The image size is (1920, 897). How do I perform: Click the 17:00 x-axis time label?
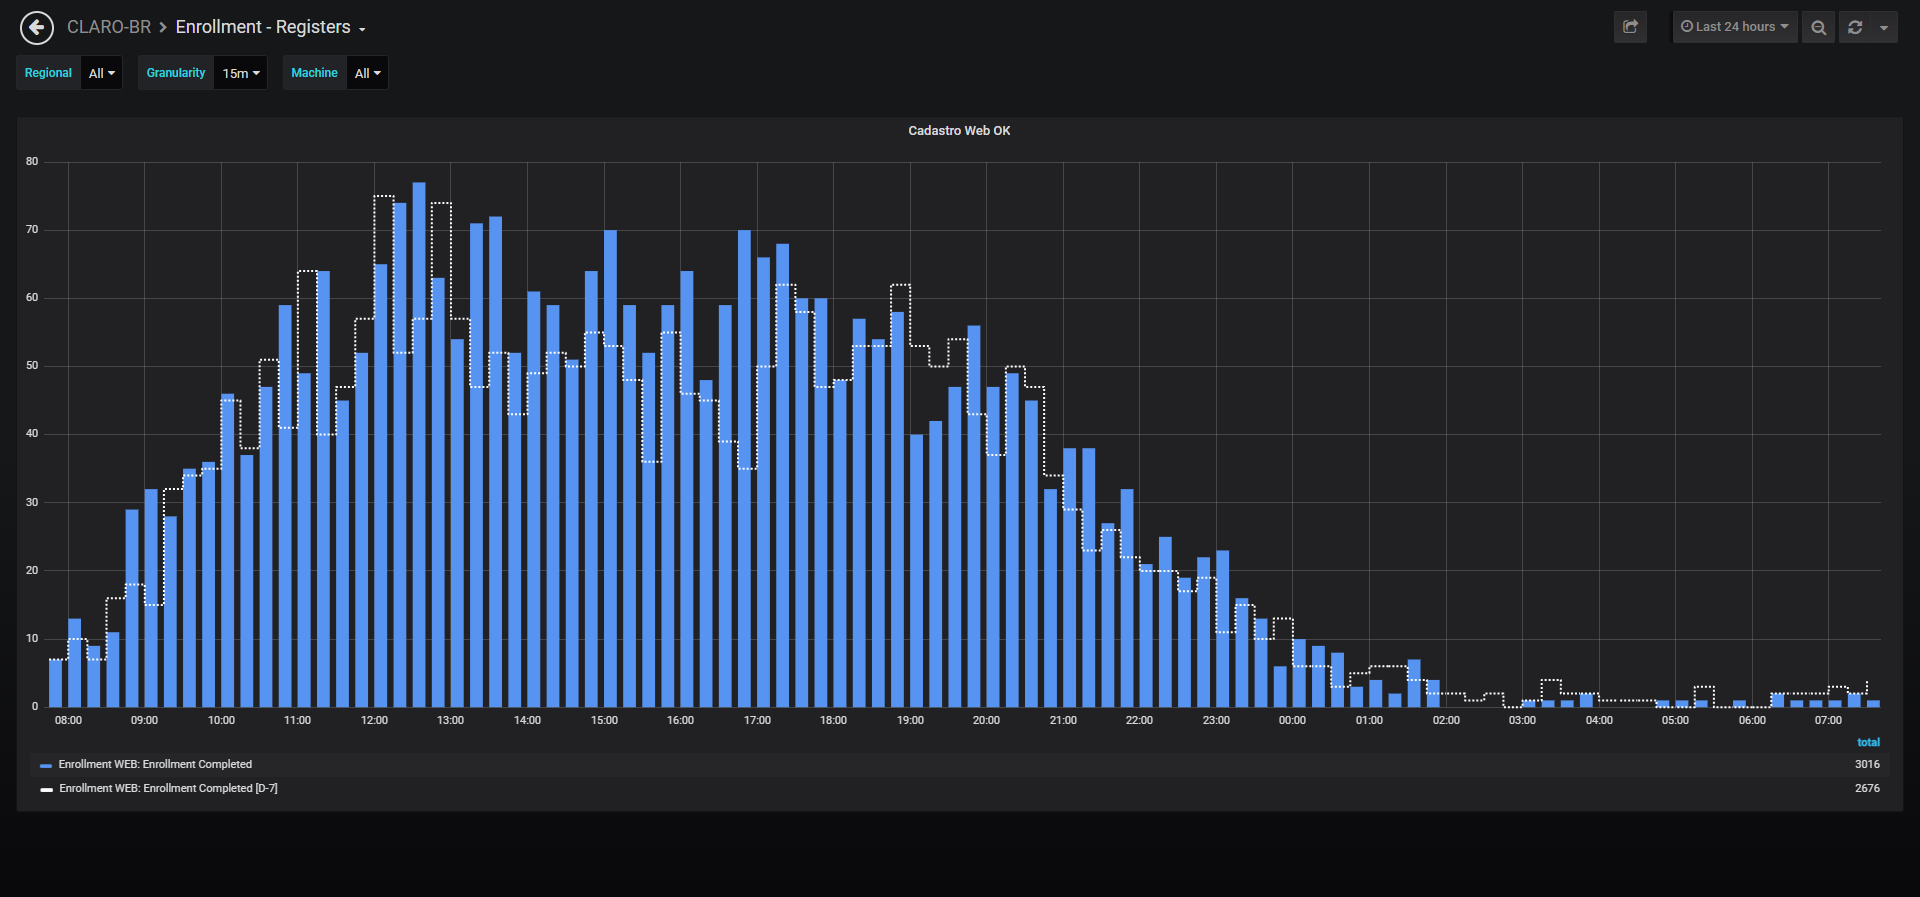click(757, 720)
